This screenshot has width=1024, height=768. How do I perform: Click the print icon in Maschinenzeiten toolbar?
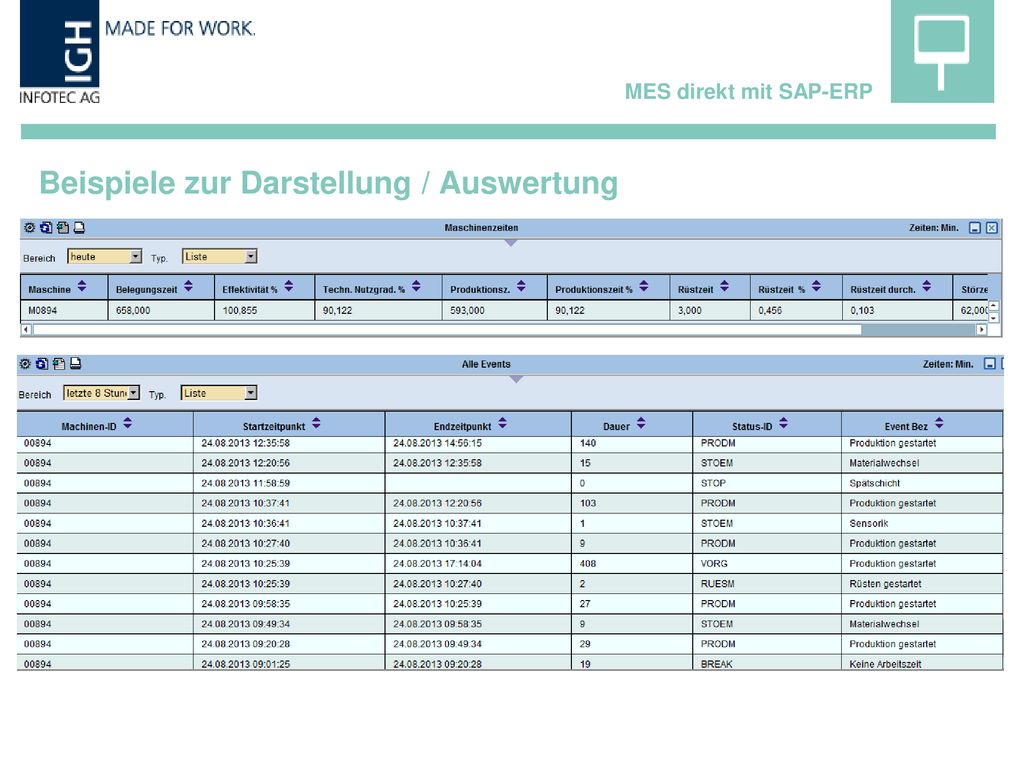click(79, 227)
